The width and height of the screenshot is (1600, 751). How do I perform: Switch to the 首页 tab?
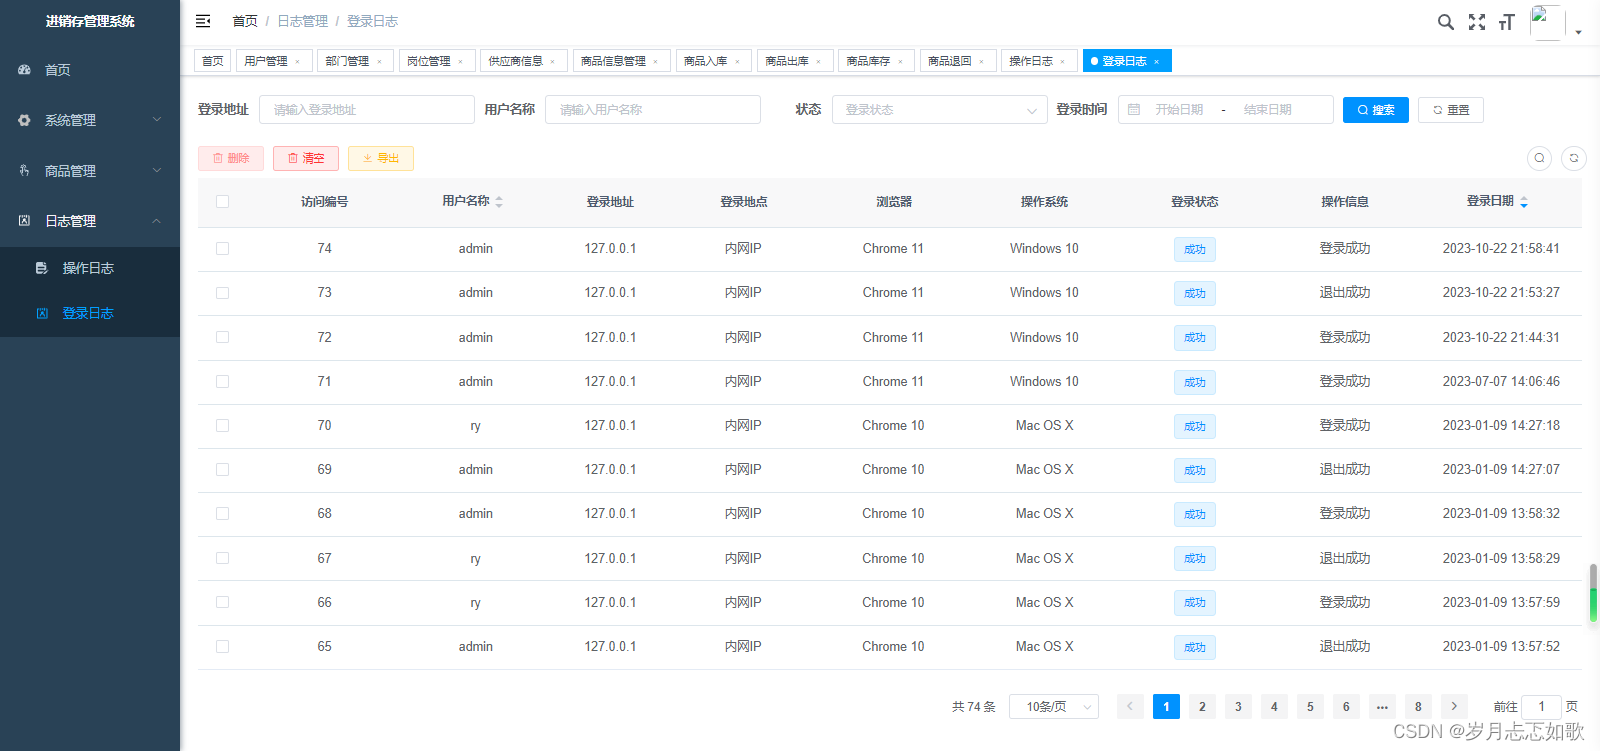pos(213,61)
